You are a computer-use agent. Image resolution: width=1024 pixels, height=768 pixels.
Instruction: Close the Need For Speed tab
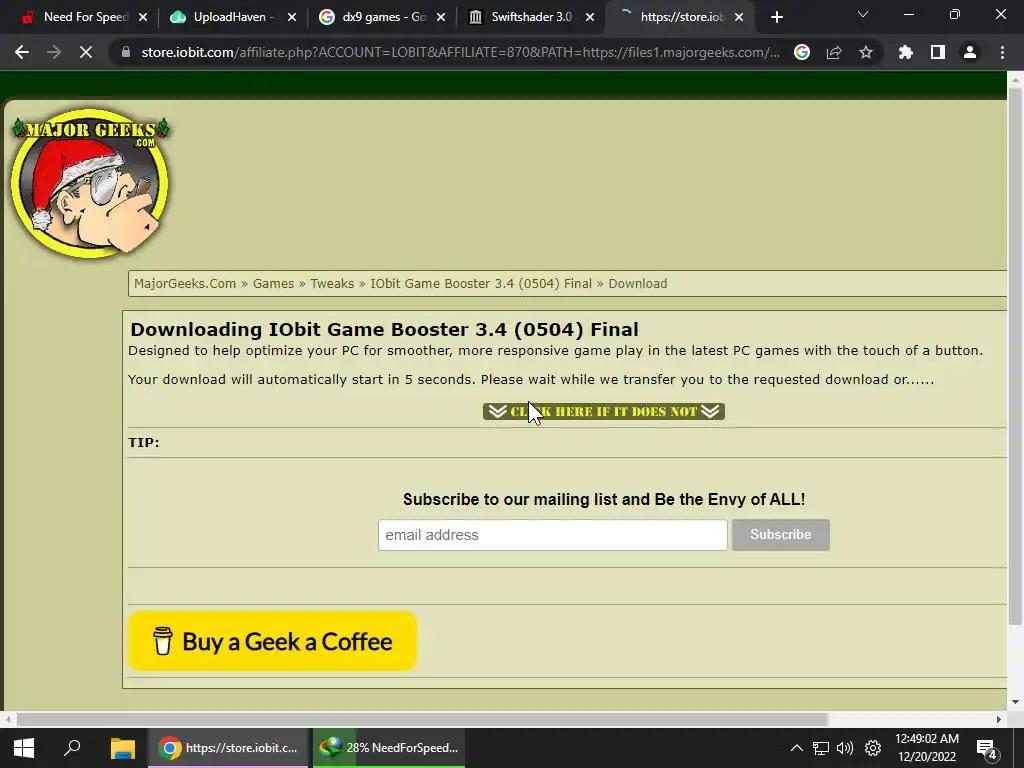point(143,17)
